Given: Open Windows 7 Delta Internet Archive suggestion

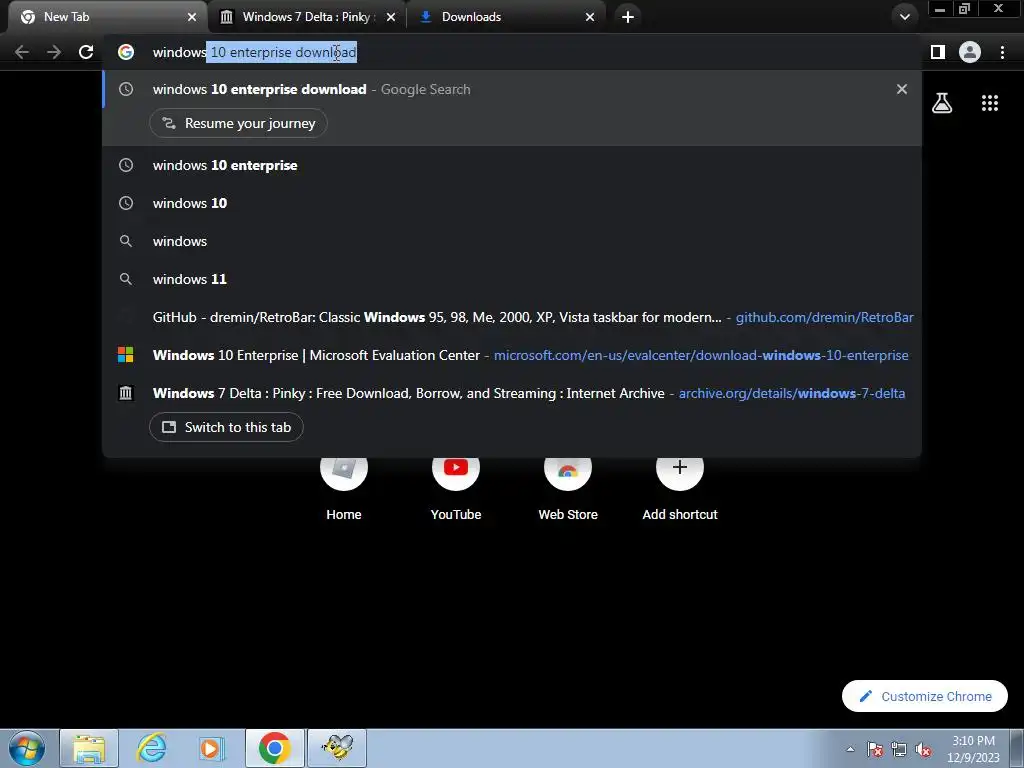Looking at the screenshot, I should (512, 393).
